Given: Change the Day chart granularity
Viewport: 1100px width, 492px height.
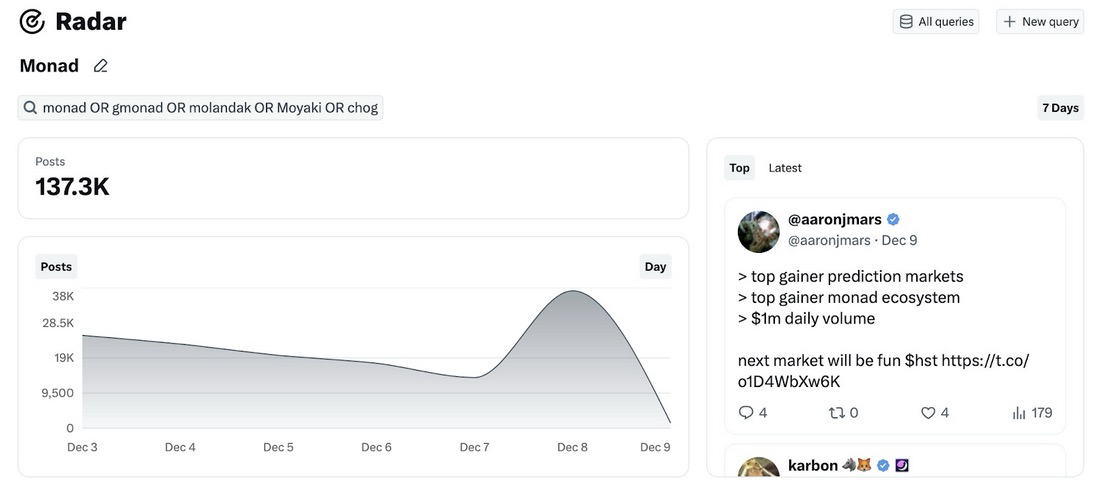Looking at the screenshot, I should tap(655, 267).
